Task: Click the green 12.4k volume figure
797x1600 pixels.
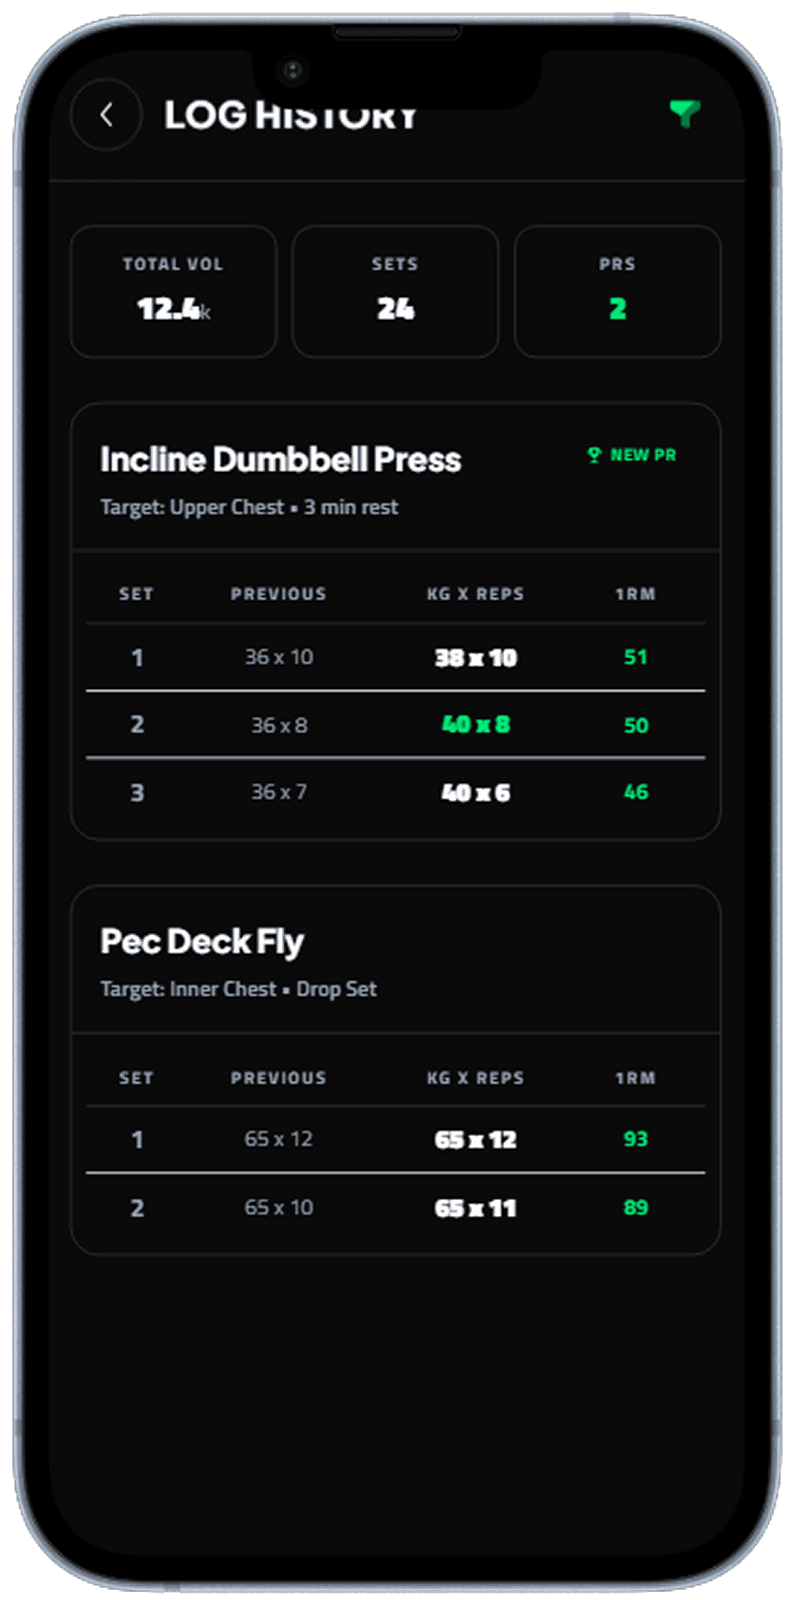Action: pos(172,309)
